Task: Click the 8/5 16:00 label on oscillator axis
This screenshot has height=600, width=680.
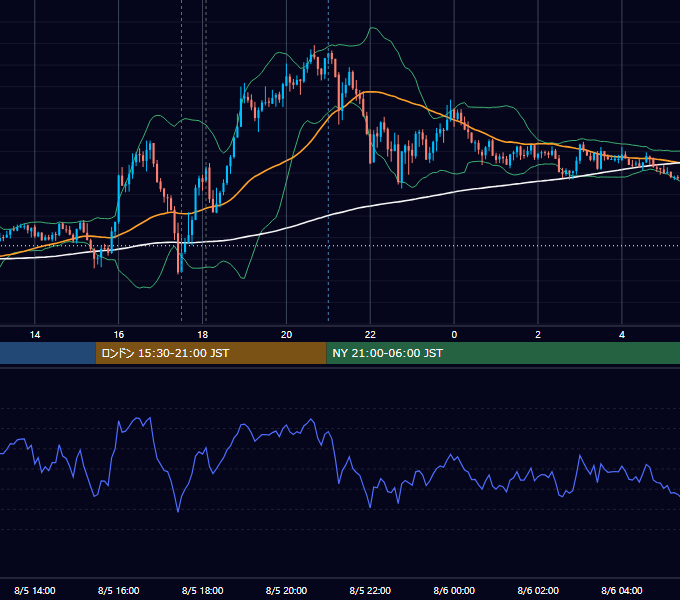Action: click(x=118, y=590)
